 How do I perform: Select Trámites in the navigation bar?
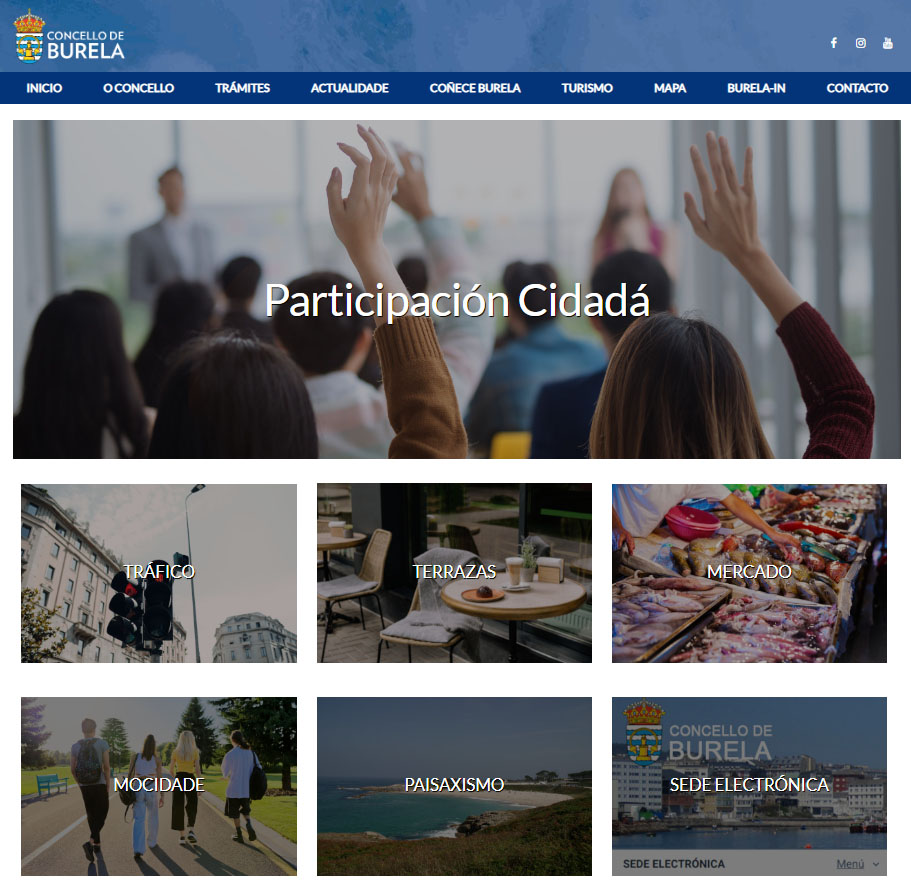coord(242,88)
